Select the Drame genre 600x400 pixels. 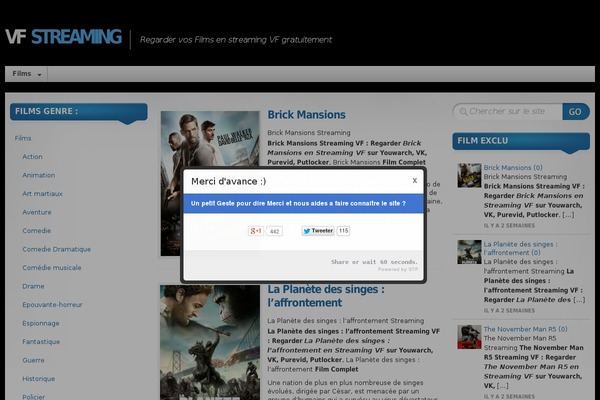[x=33, y=286]
